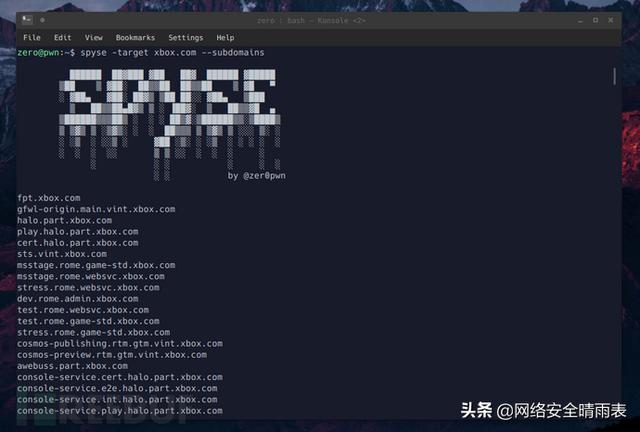
Task: Select console-service.cert.halo.part.xbox.com line
Action: click(120, 377)
